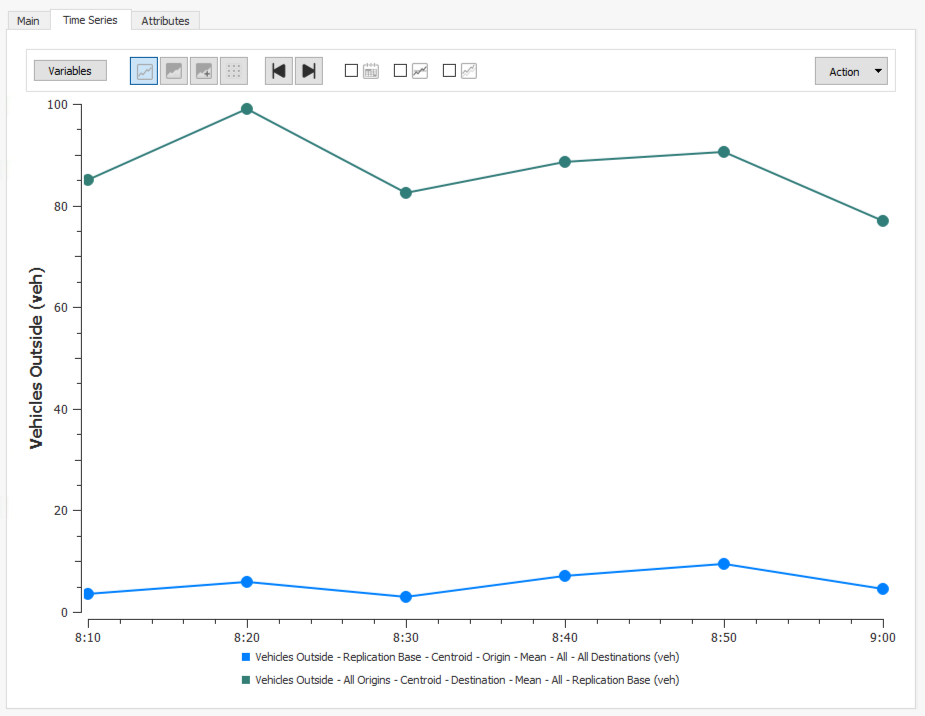Toggle the checkbox beside the faded chart icon

[449, 71]
